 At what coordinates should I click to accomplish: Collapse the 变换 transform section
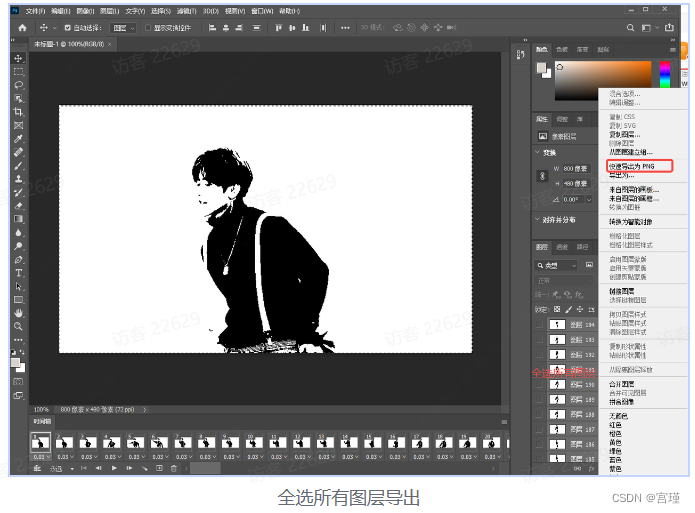[538, 152]
